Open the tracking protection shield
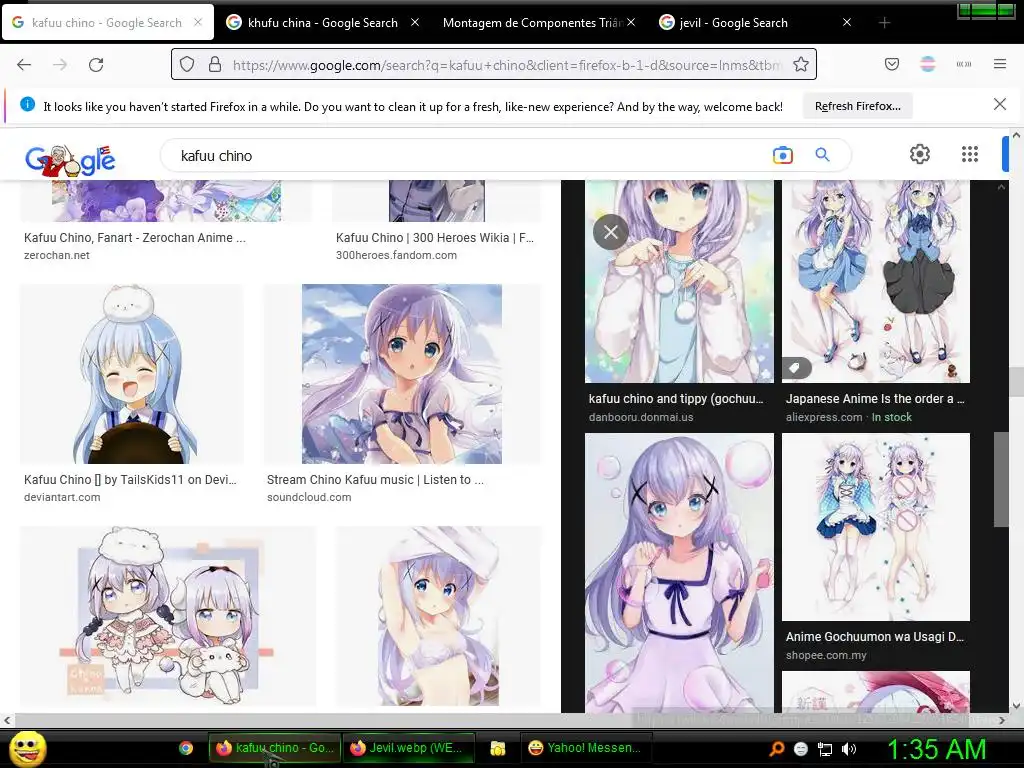The height and width of the screenshot is (768, 1024). pos(187,64)
